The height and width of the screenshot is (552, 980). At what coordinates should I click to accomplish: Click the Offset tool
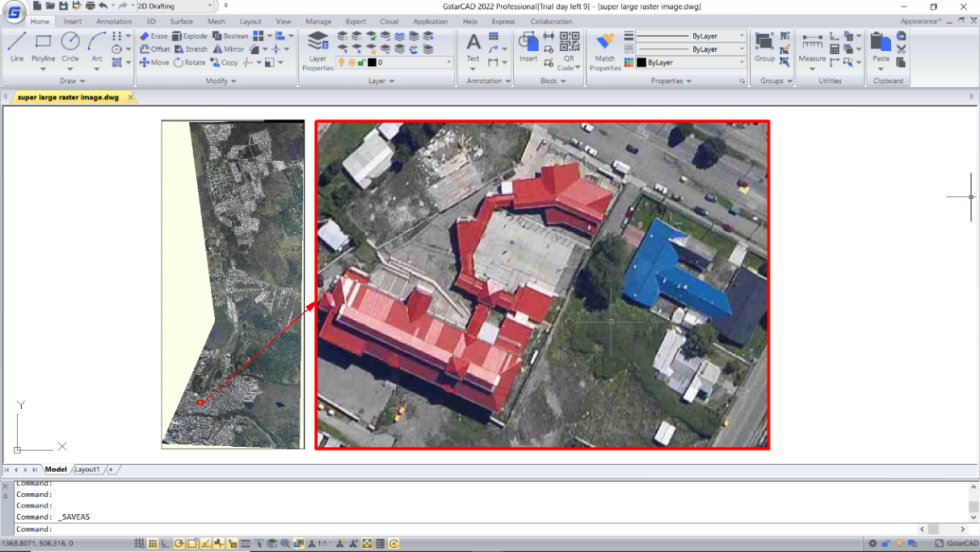pyautogui.click(x=155, y=49)
